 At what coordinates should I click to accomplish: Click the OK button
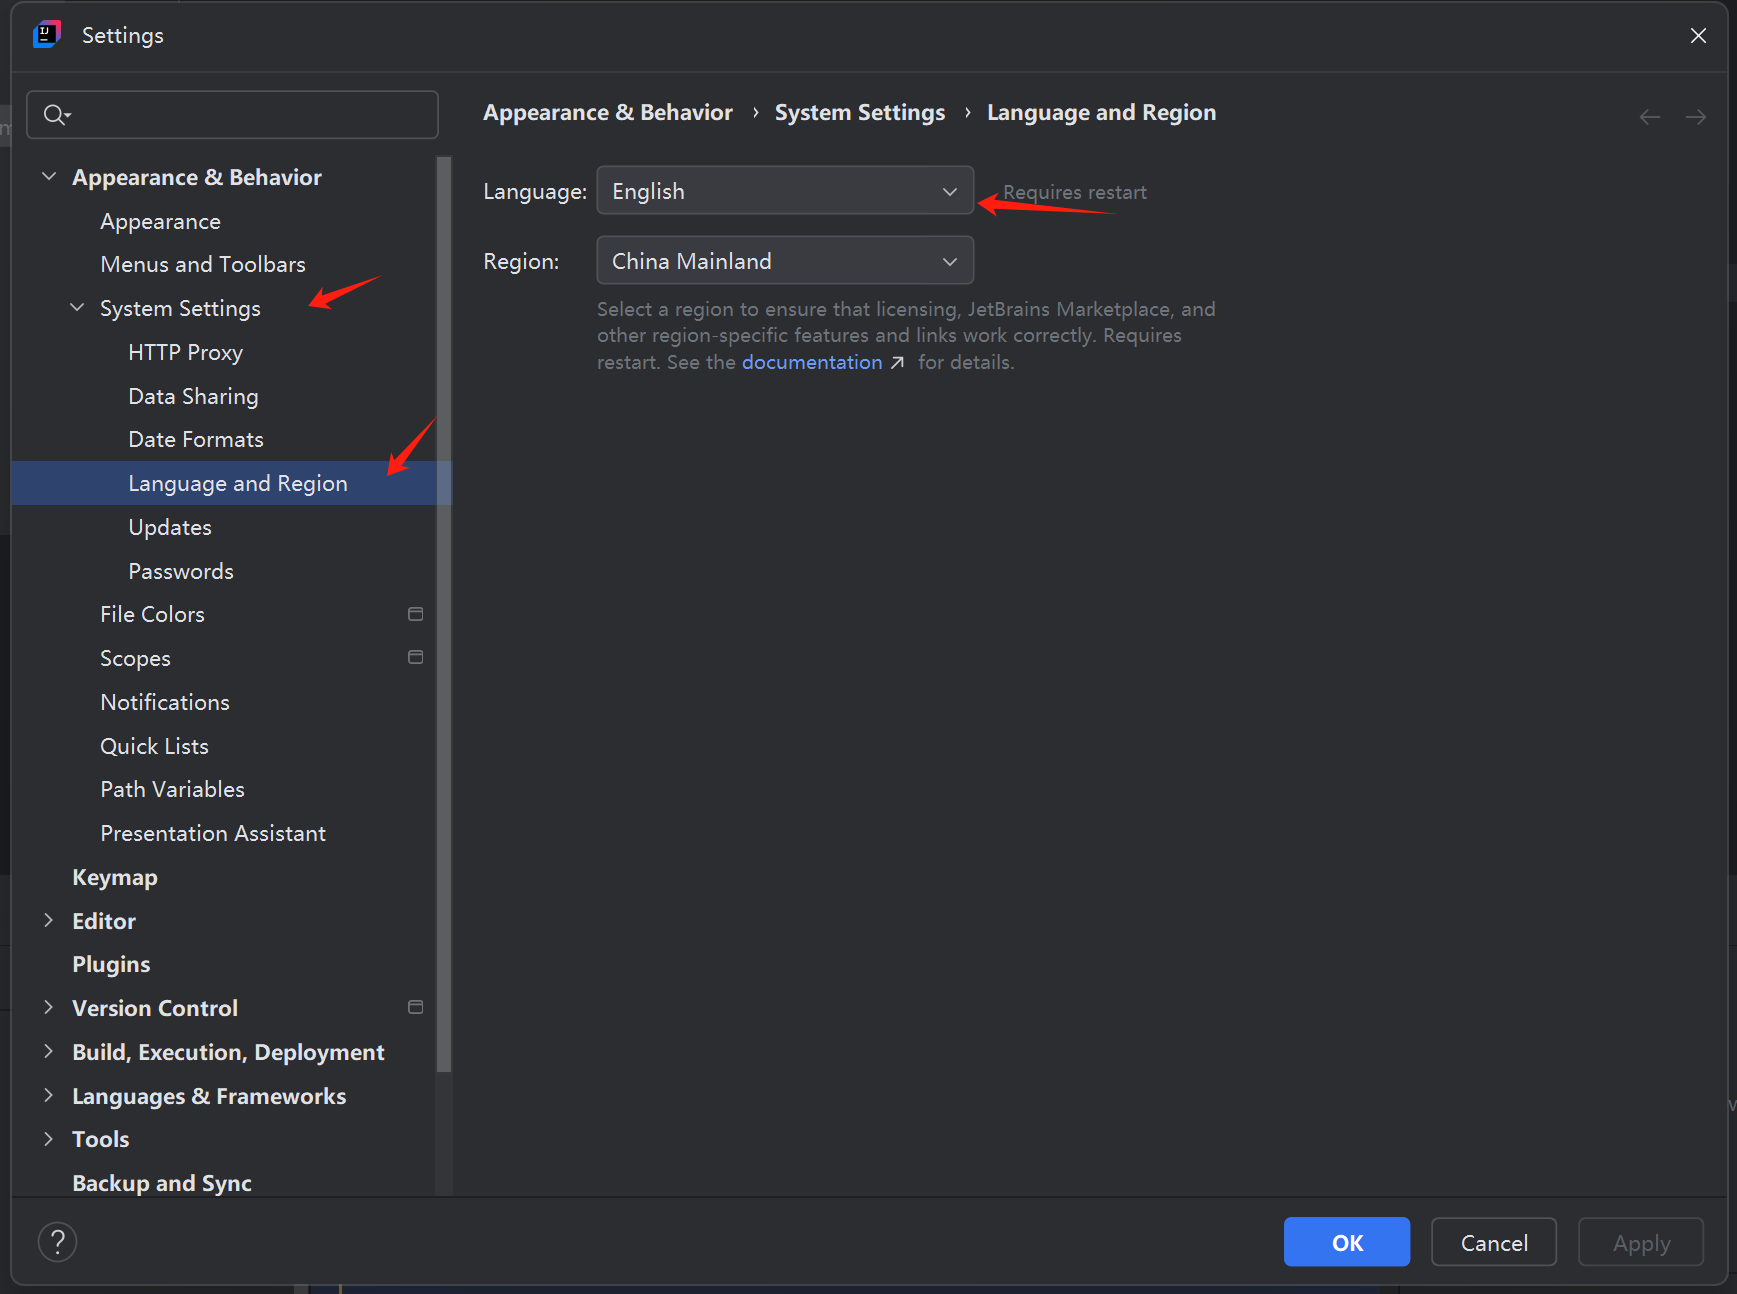click(x=1347, y=1242)
